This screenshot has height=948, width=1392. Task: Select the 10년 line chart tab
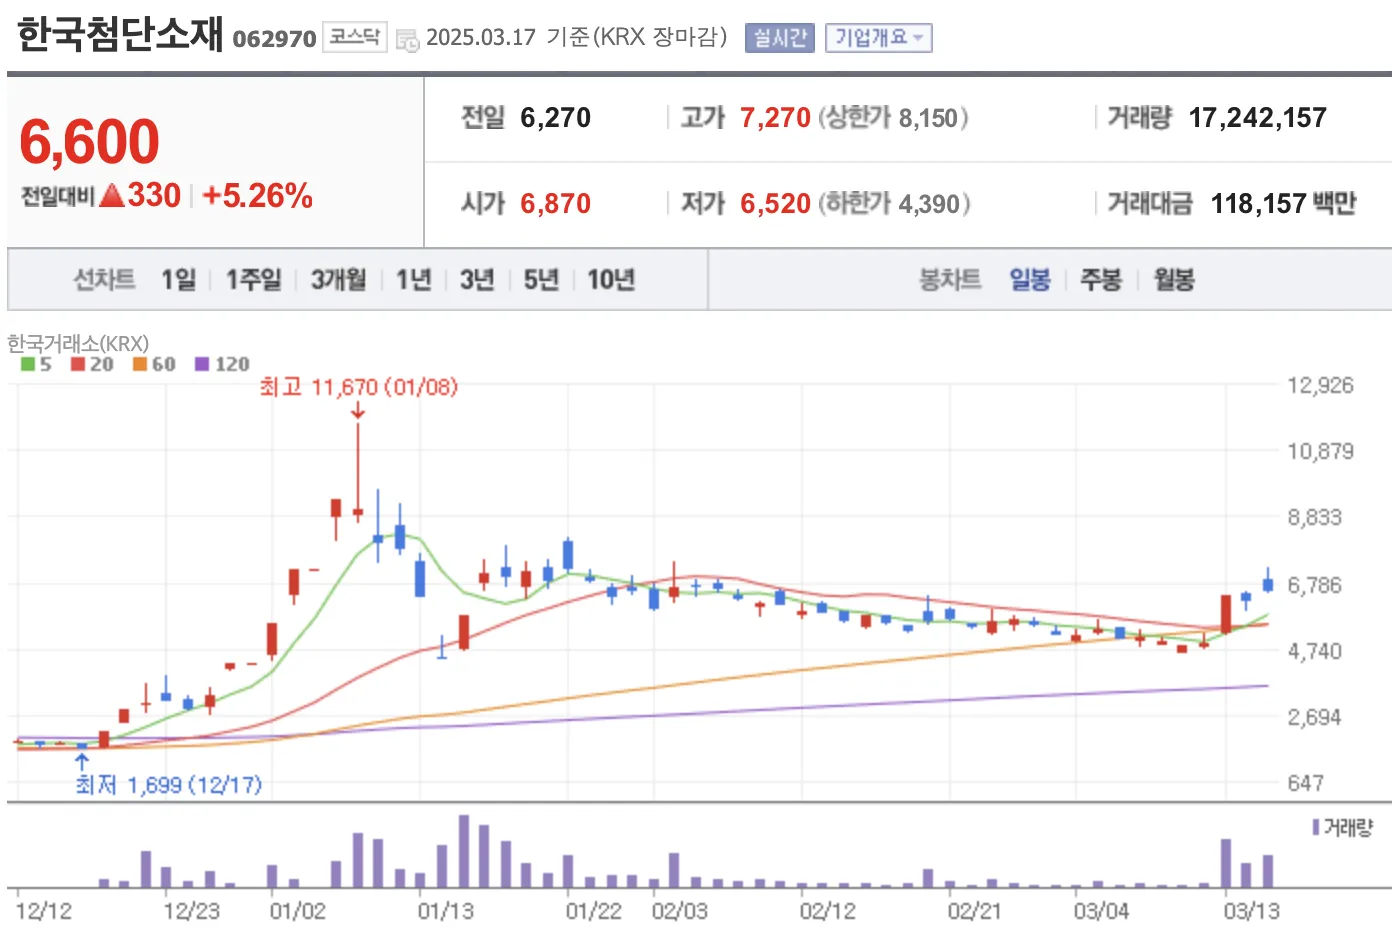(x=611, y=280)
